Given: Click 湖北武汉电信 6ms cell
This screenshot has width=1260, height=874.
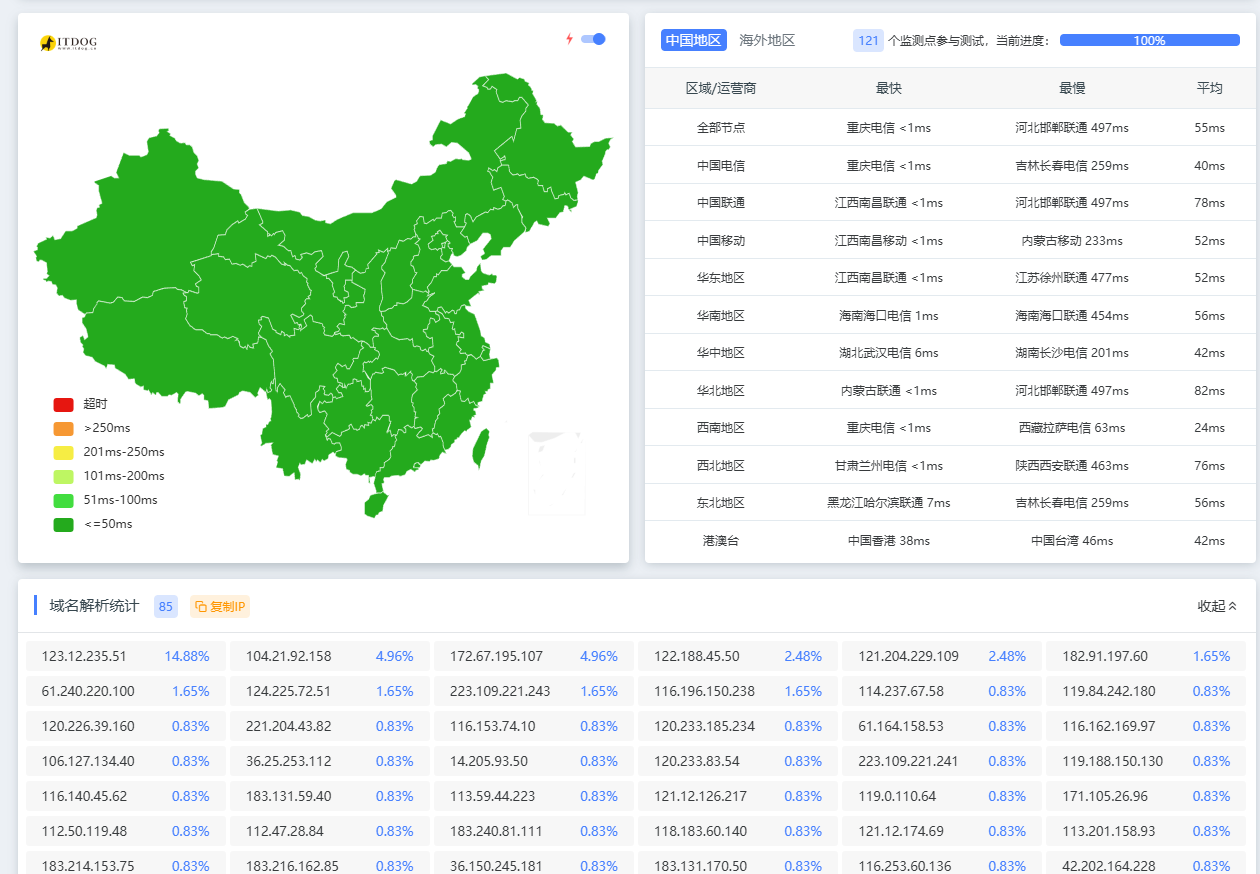Looking at the screenshot, I should 889,353.
